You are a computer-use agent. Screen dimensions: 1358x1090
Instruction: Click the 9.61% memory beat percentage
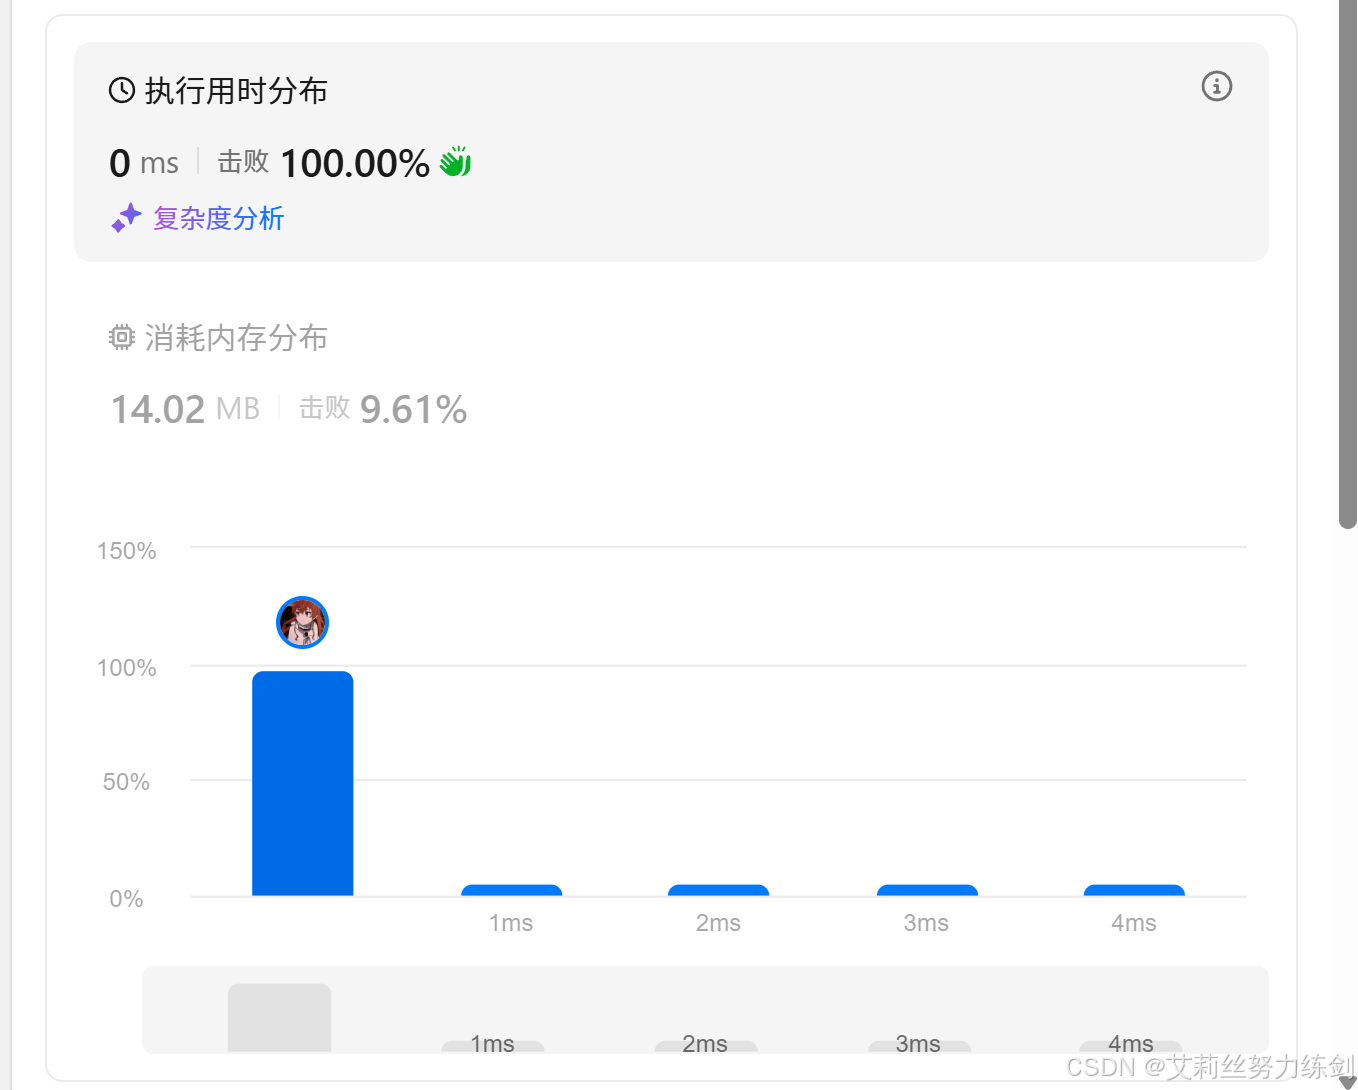[413, 409]
